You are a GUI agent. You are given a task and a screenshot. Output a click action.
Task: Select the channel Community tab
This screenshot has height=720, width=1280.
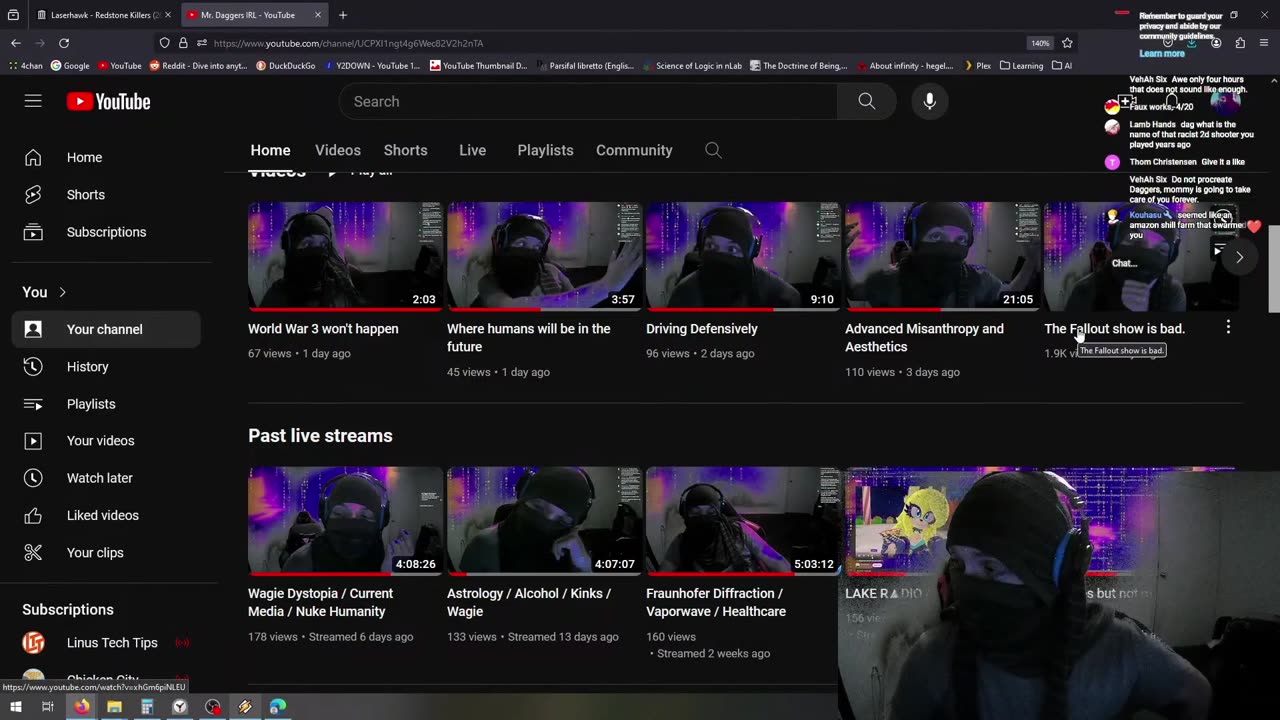[634, 150]
